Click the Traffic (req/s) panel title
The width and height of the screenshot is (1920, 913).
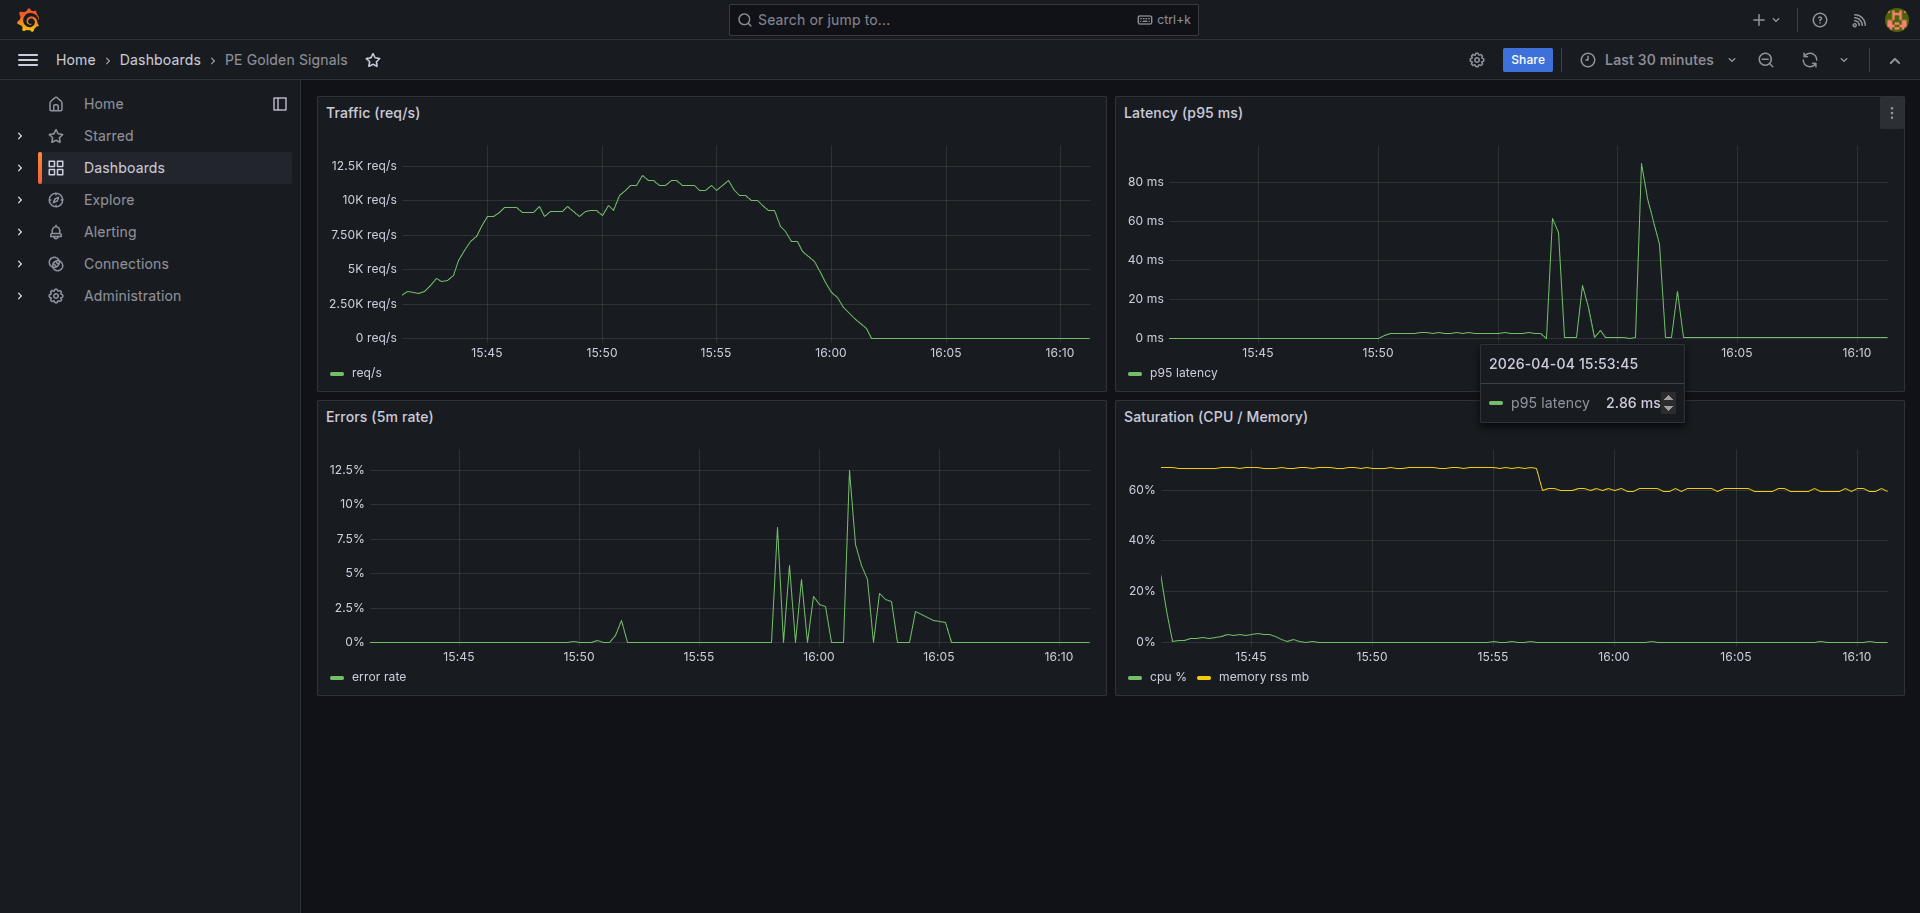point(373,113)
